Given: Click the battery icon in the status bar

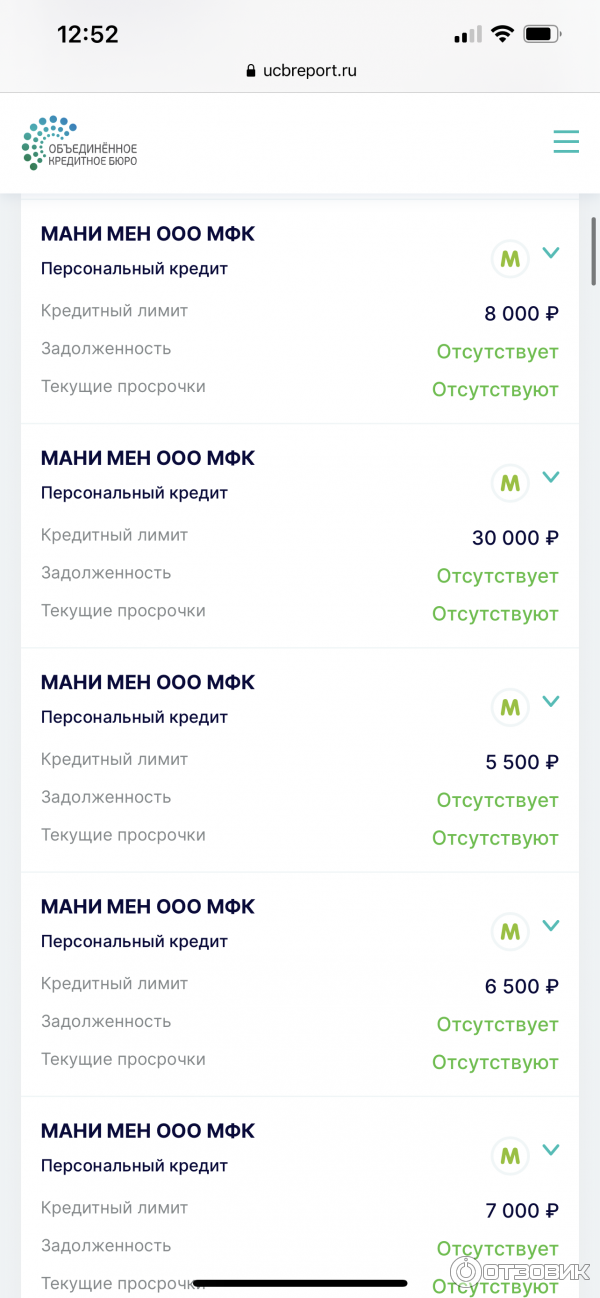Looking at the screenshot, I should (x=541, y=34).
